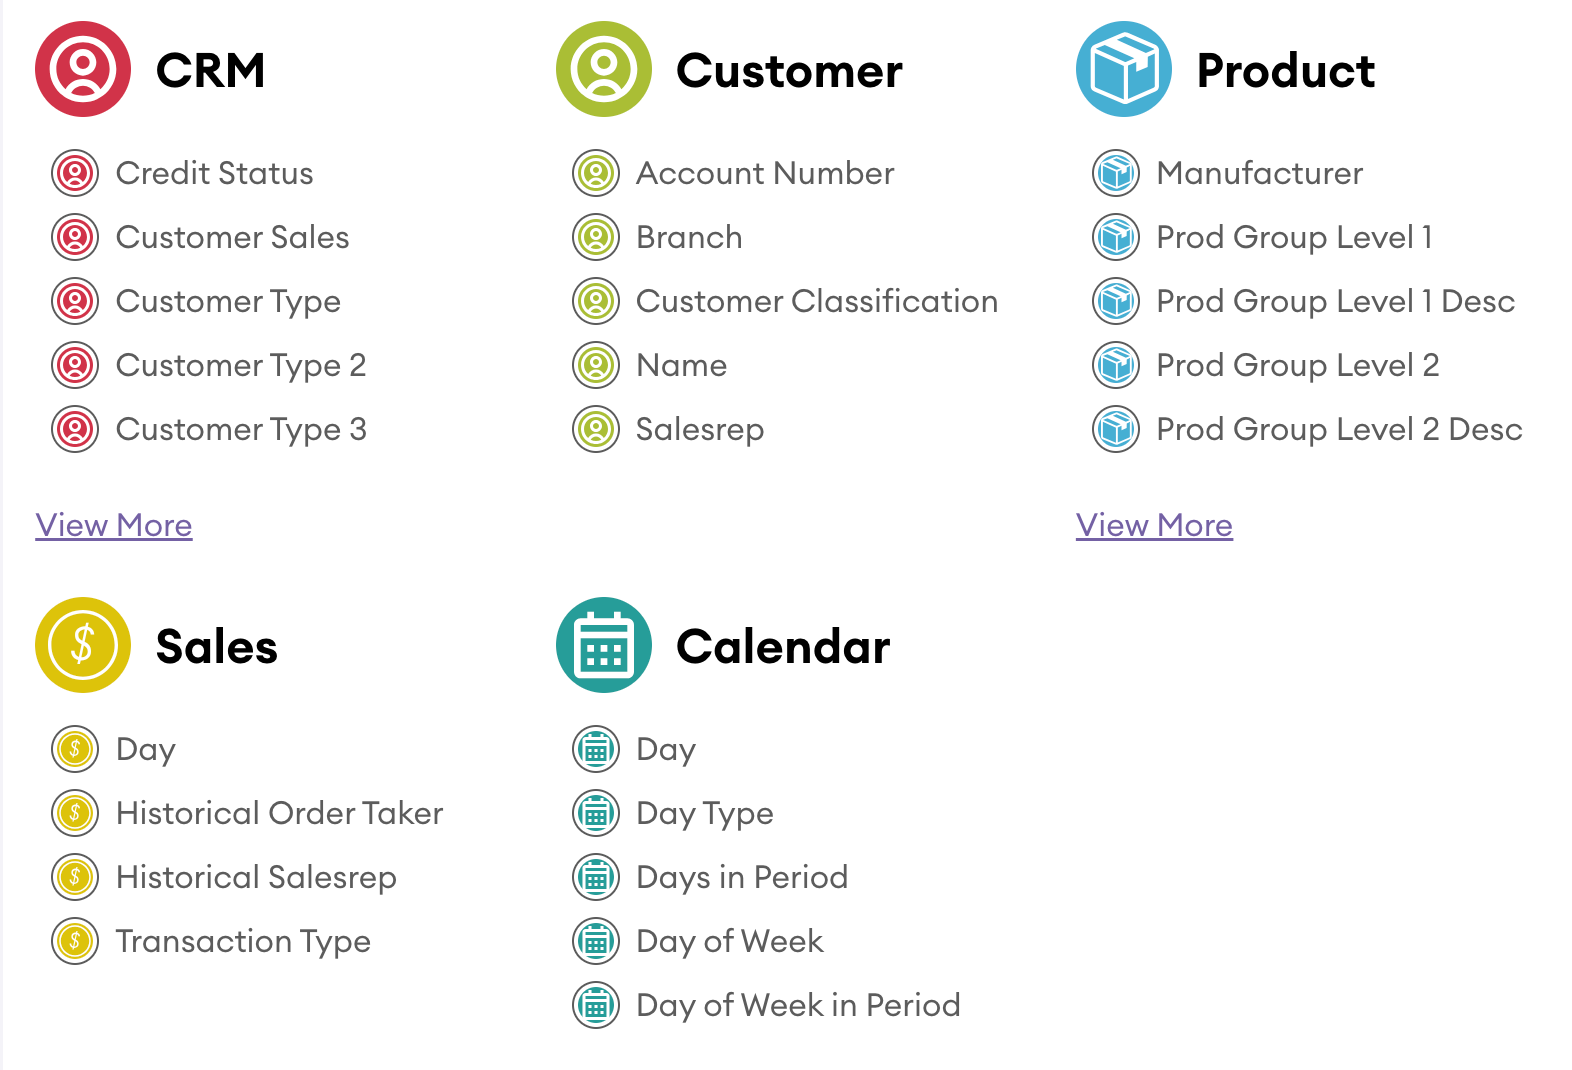Select Customer Type 3 under CRM
The height and width of the screenshot is (1070, 1572).
(241, 429)
